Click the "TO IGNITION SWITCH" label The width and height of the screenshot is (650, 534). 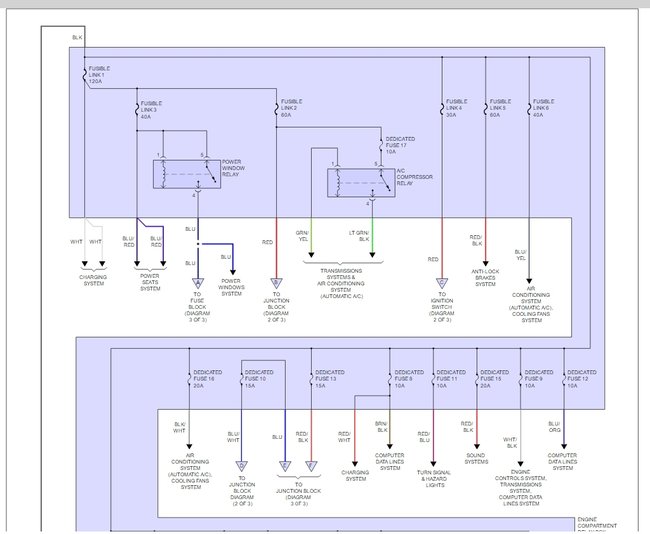(442, 307)
